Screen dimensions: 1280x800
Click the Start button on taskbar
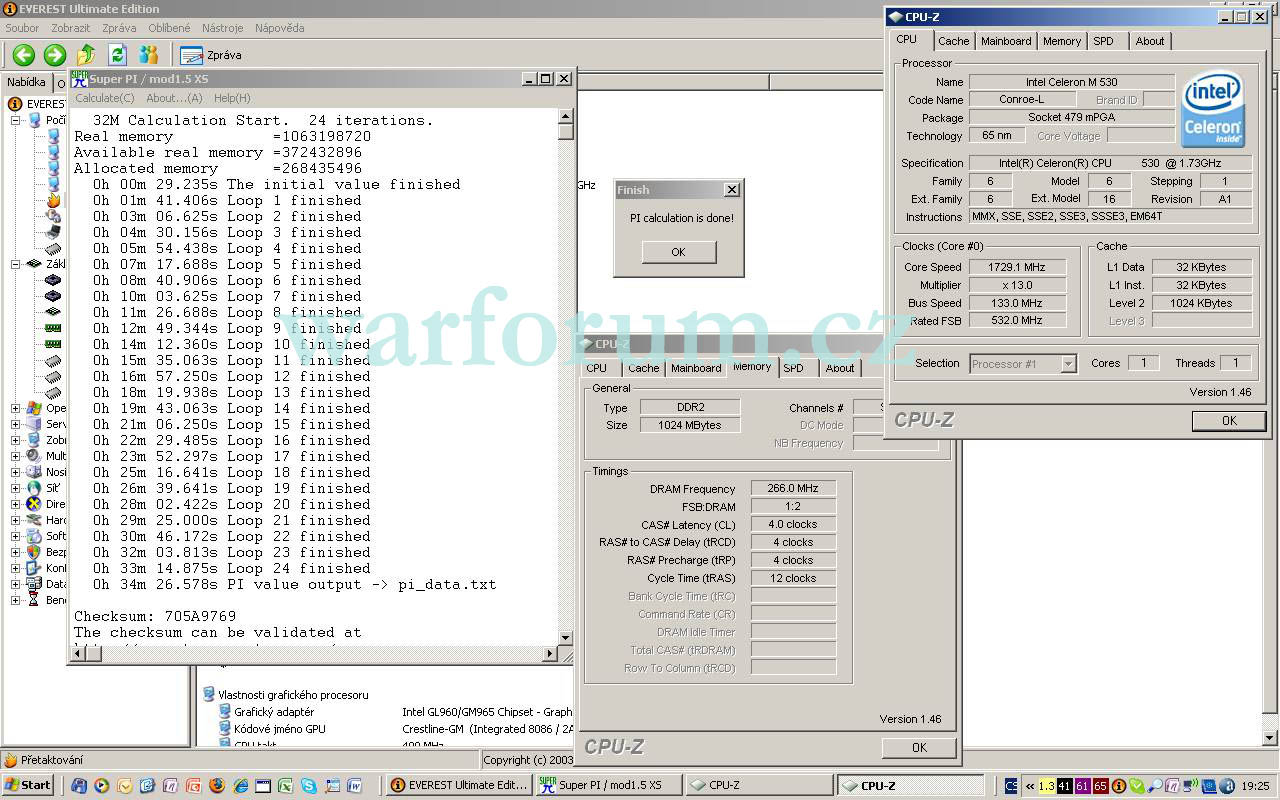click(28, 785)
